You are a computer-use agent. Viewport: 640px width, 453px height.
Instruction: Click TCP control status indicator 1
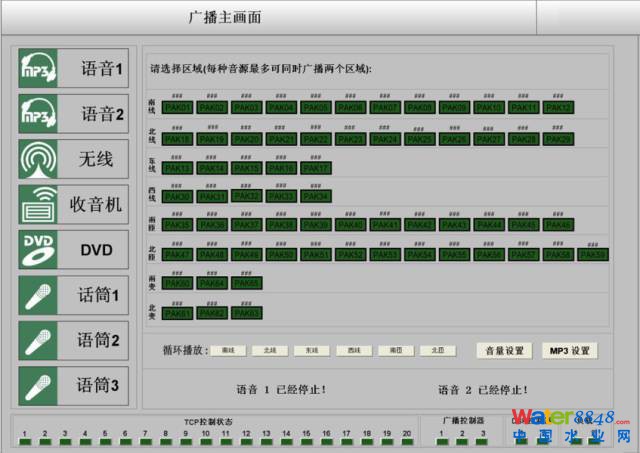23,441
